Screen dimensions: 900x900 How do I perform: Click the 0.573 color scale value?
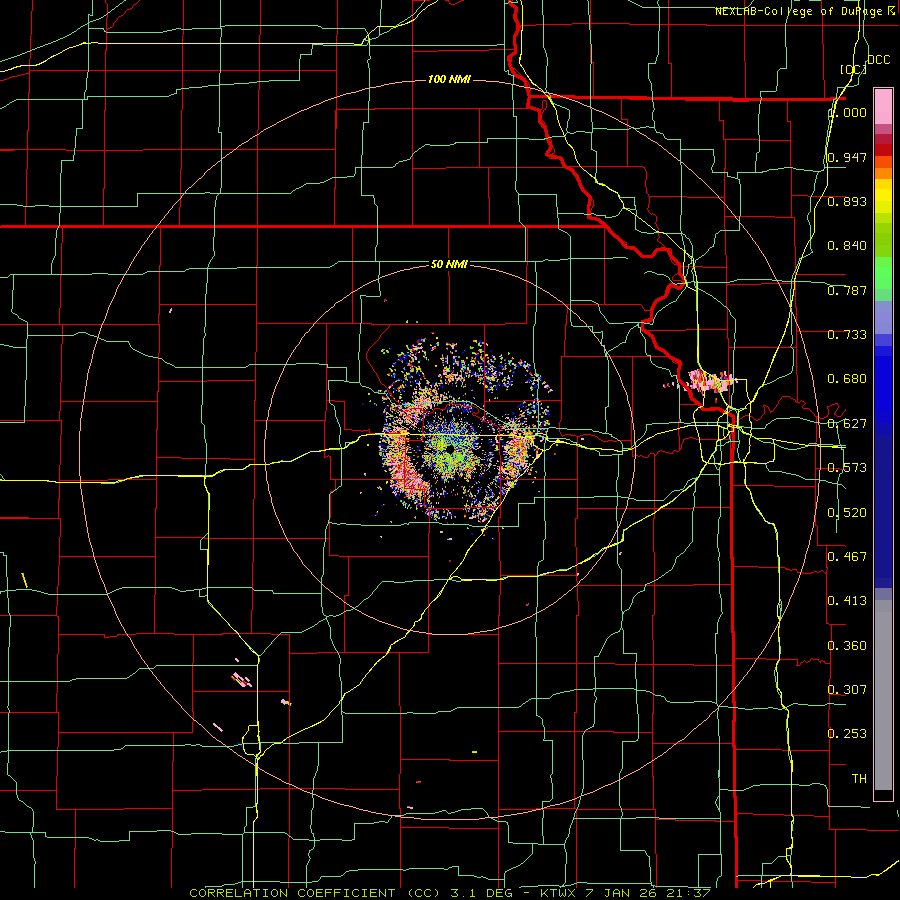[x=847, y=468]
